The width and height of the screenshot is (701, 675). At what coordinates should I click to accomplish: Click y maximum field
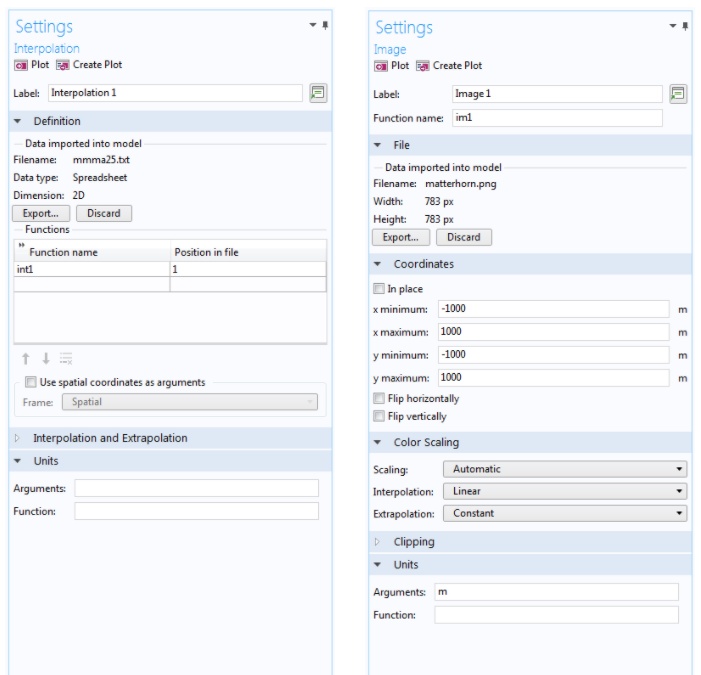coord(553,377)
